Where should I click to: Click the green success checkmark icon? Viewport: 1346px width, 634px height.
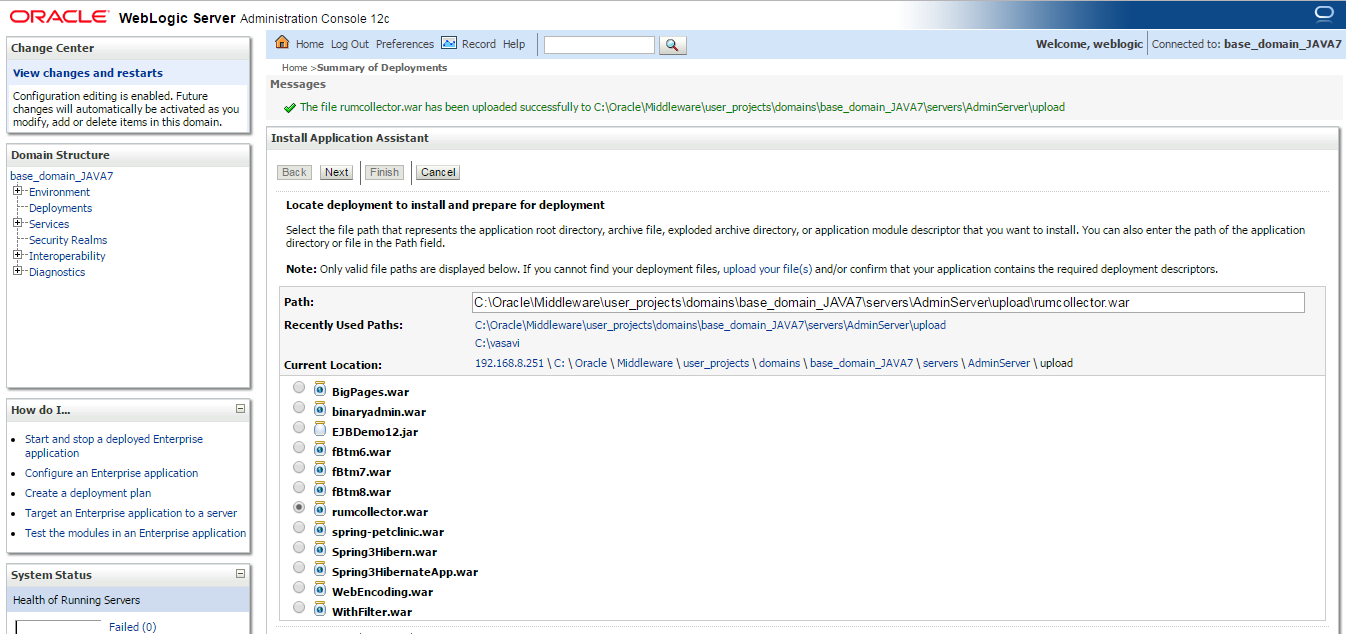tap(289, 107)
